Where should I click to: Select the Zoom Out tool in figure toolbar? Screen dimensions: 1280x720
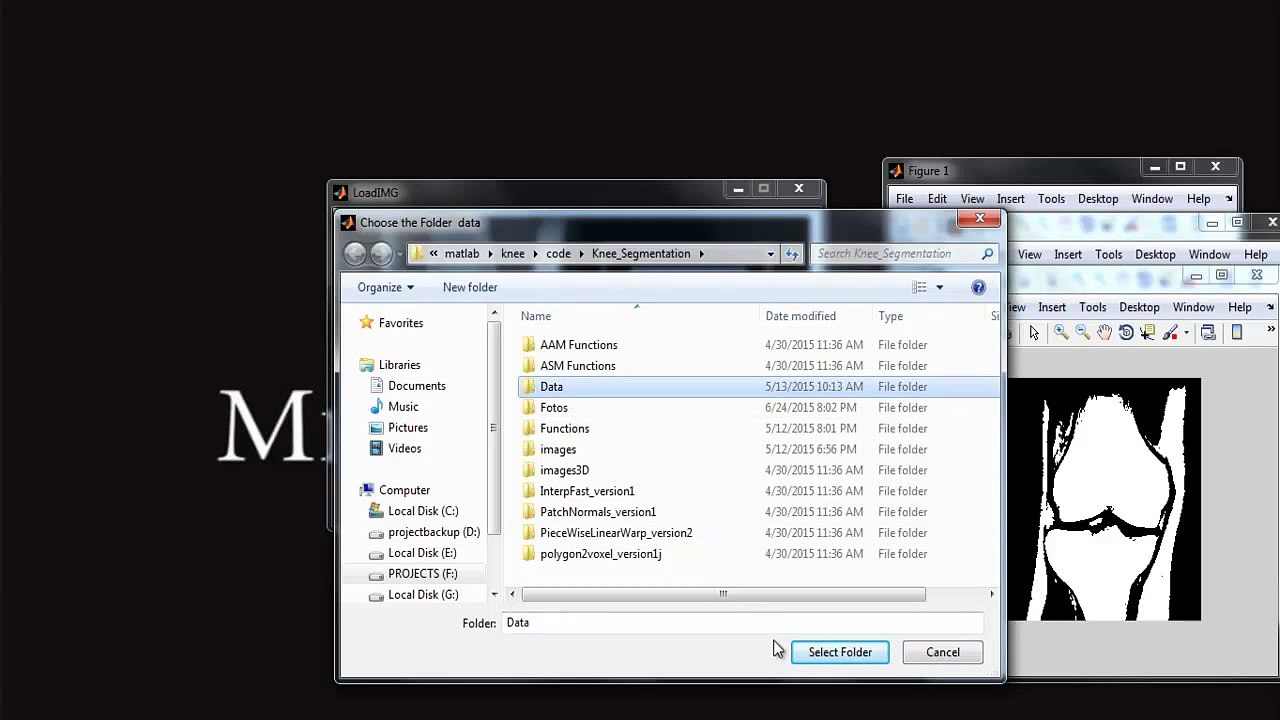coord(1082,333)
